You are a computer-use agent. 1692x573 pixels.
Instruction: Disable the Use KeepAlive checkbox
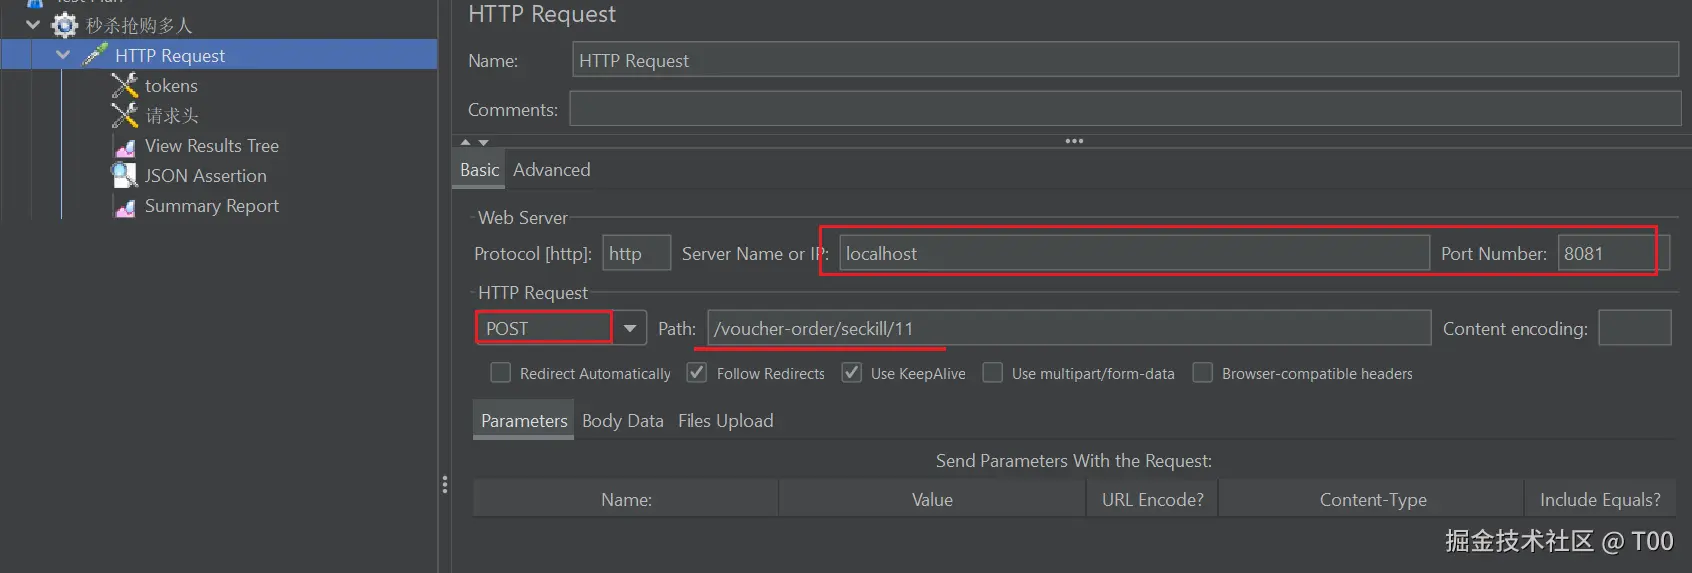852,373
